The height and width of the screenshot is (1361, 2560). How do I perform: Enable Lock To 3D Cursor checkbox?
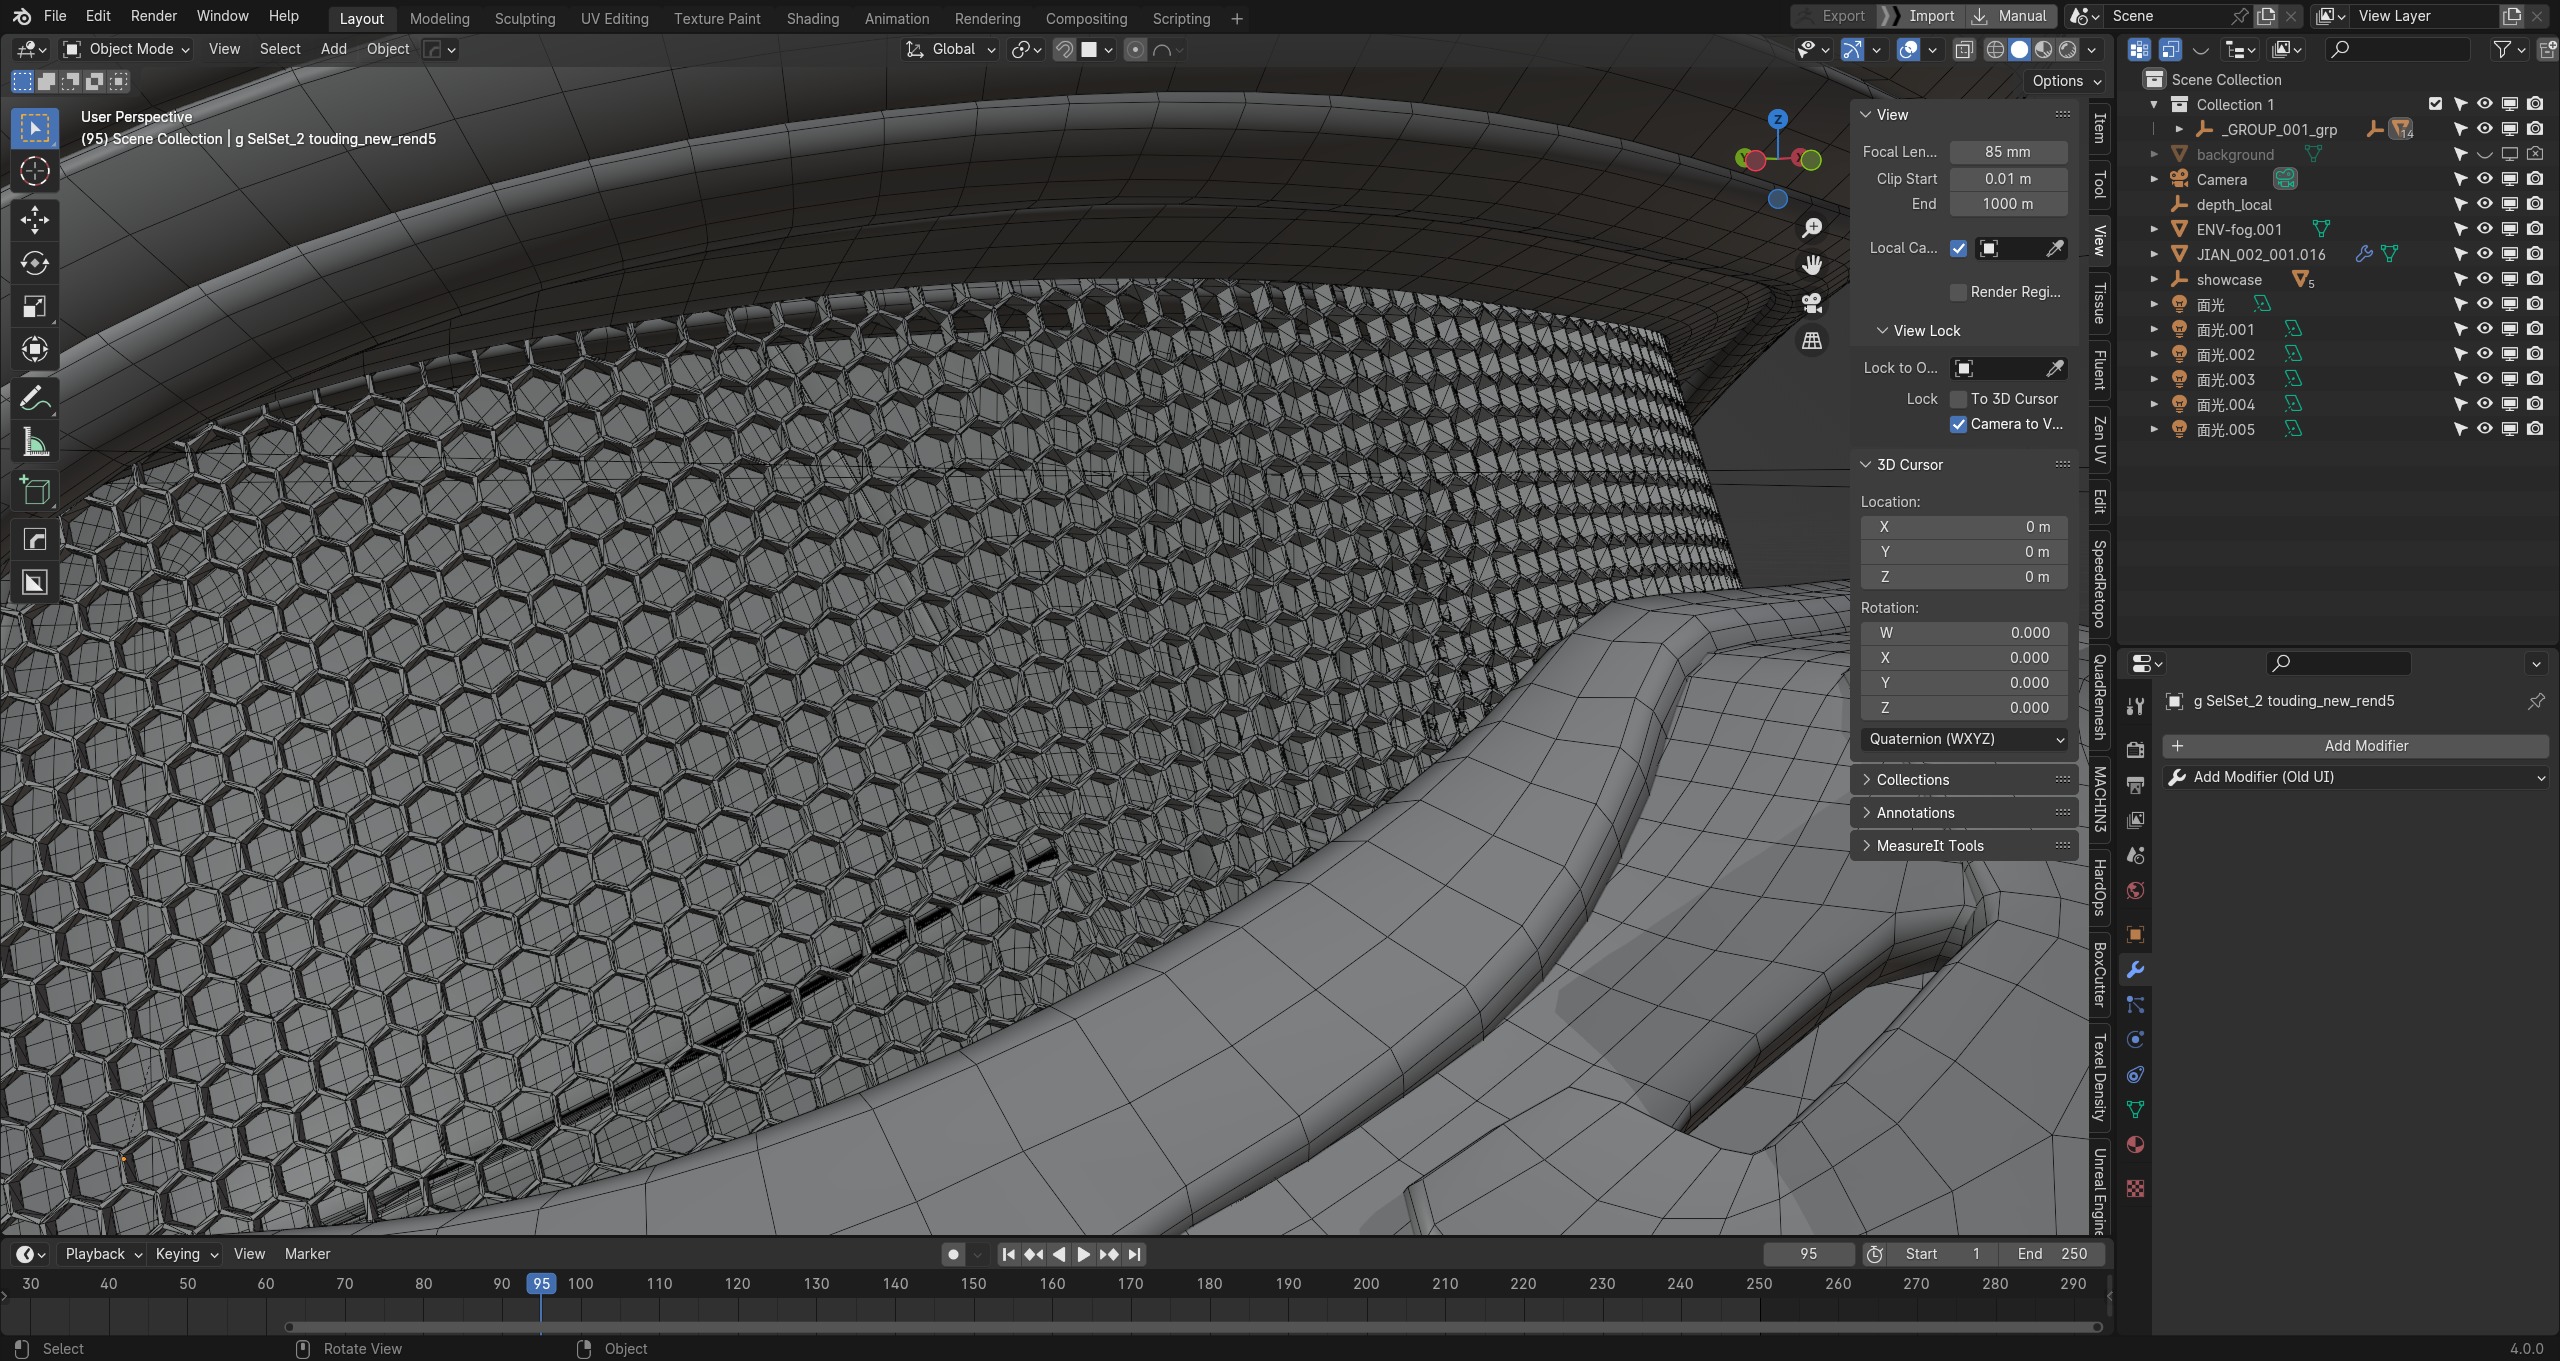click(x=1958, y=399)
